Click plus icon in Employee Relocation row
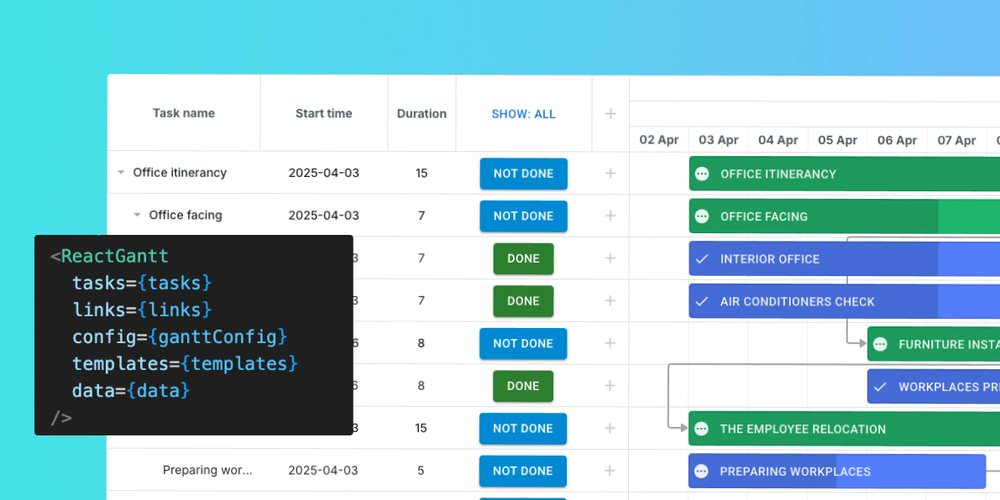 tap(610, 428)
